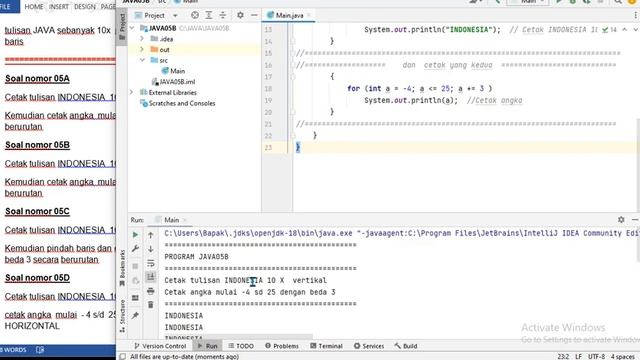Image resolution: width=640 pixels, height=360 pixels.
Task: Go to previous highlighted problem arrow in editor
Action: click(624, 30)
